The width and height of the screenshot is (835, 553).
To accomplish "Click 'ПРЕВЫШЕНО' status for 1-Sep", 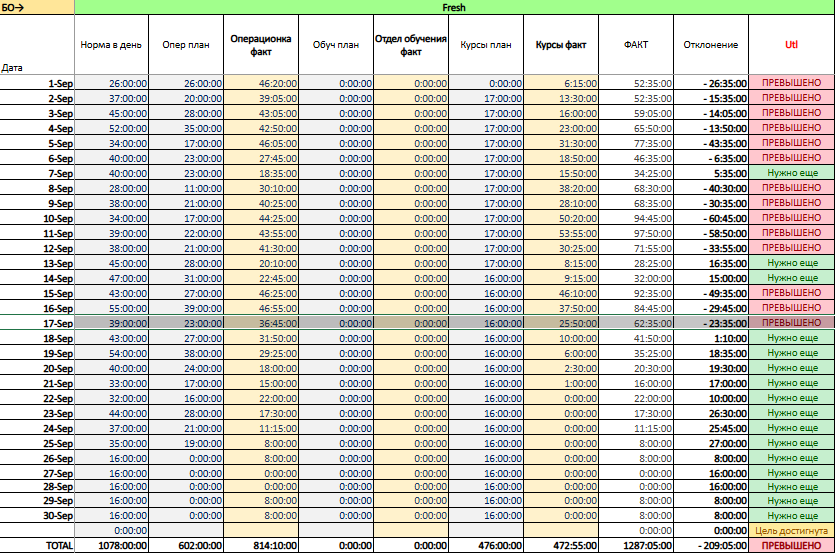I will 791,83.
